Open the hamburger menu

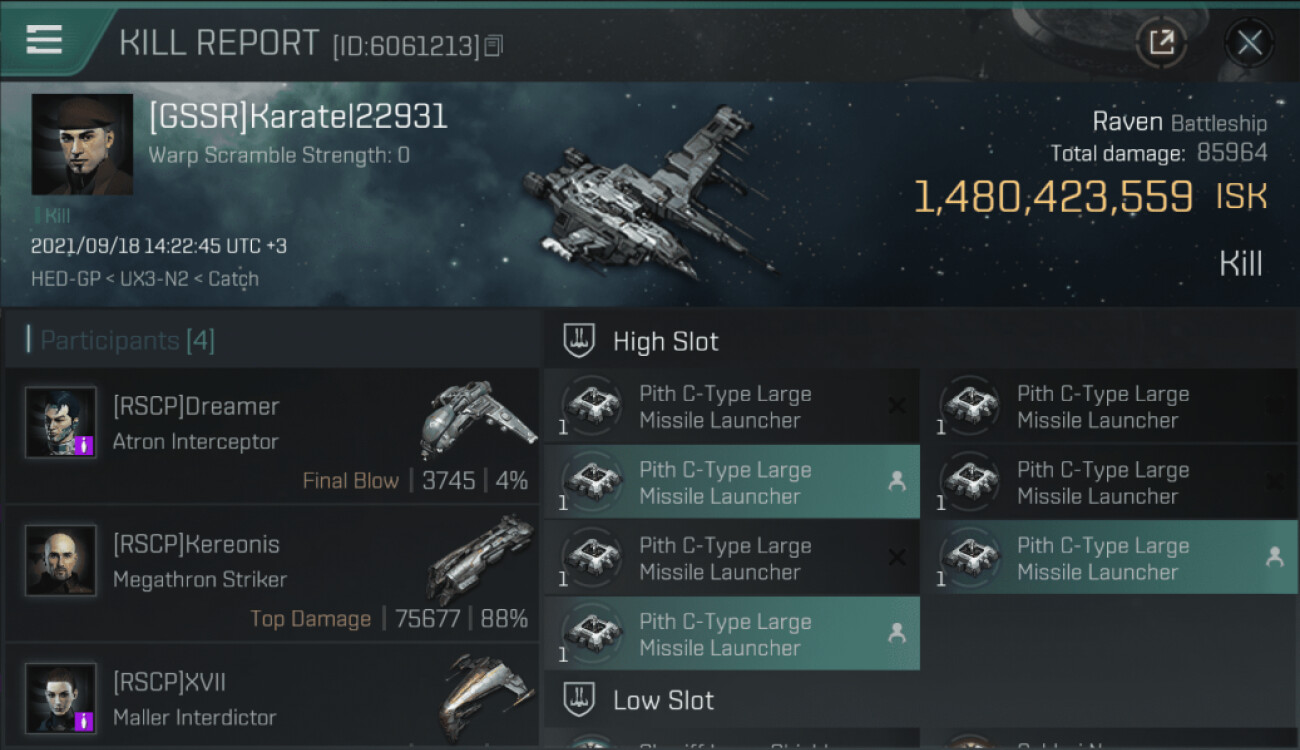(x=44, y=40)
